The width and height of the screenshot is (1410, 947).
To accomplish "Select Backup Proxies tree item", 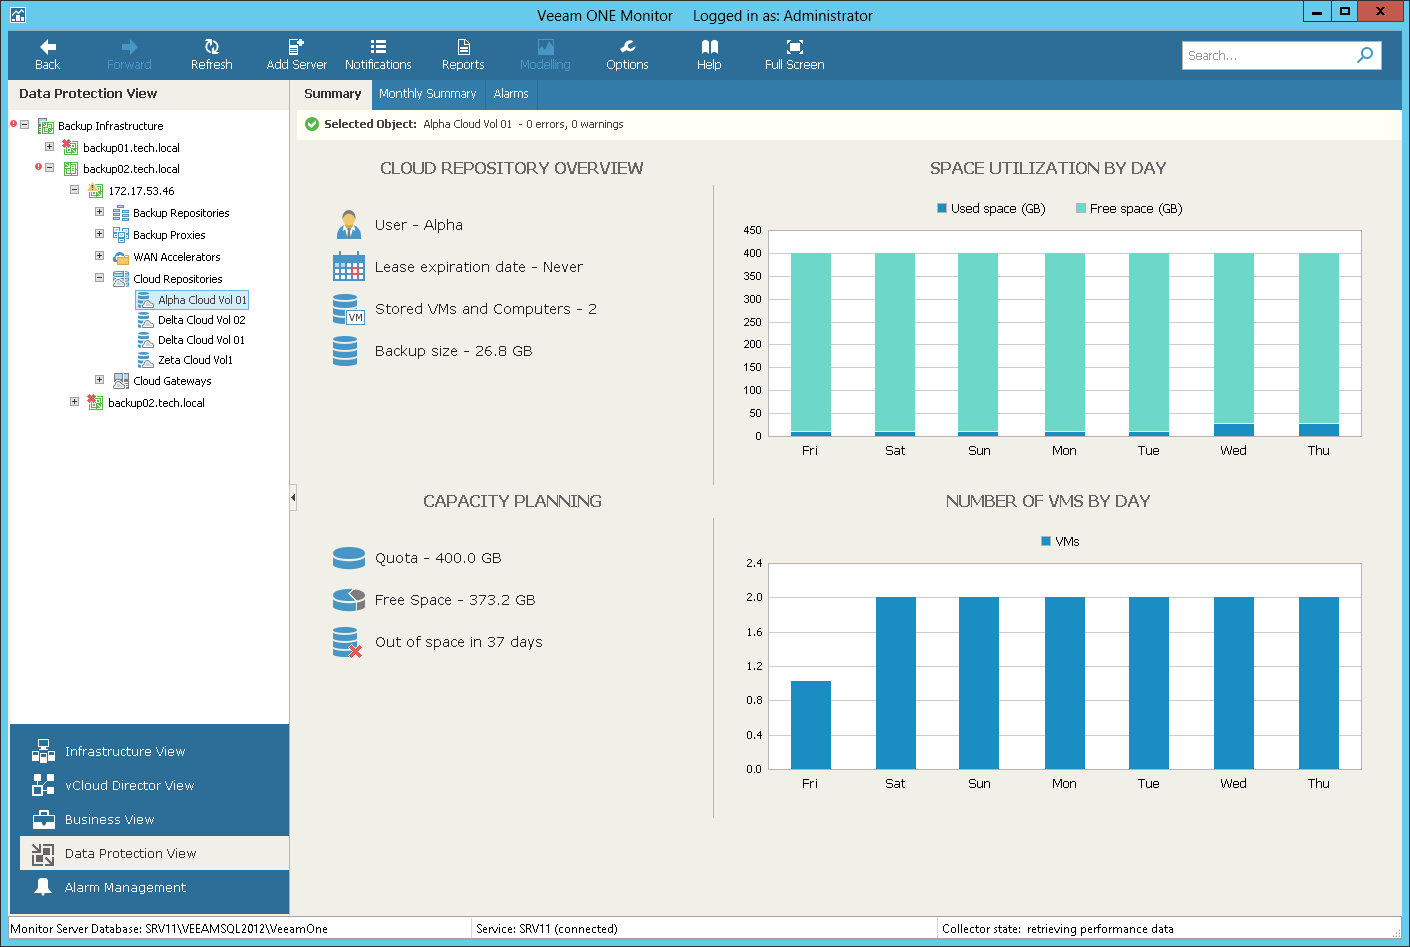I will tap(169, 235).
